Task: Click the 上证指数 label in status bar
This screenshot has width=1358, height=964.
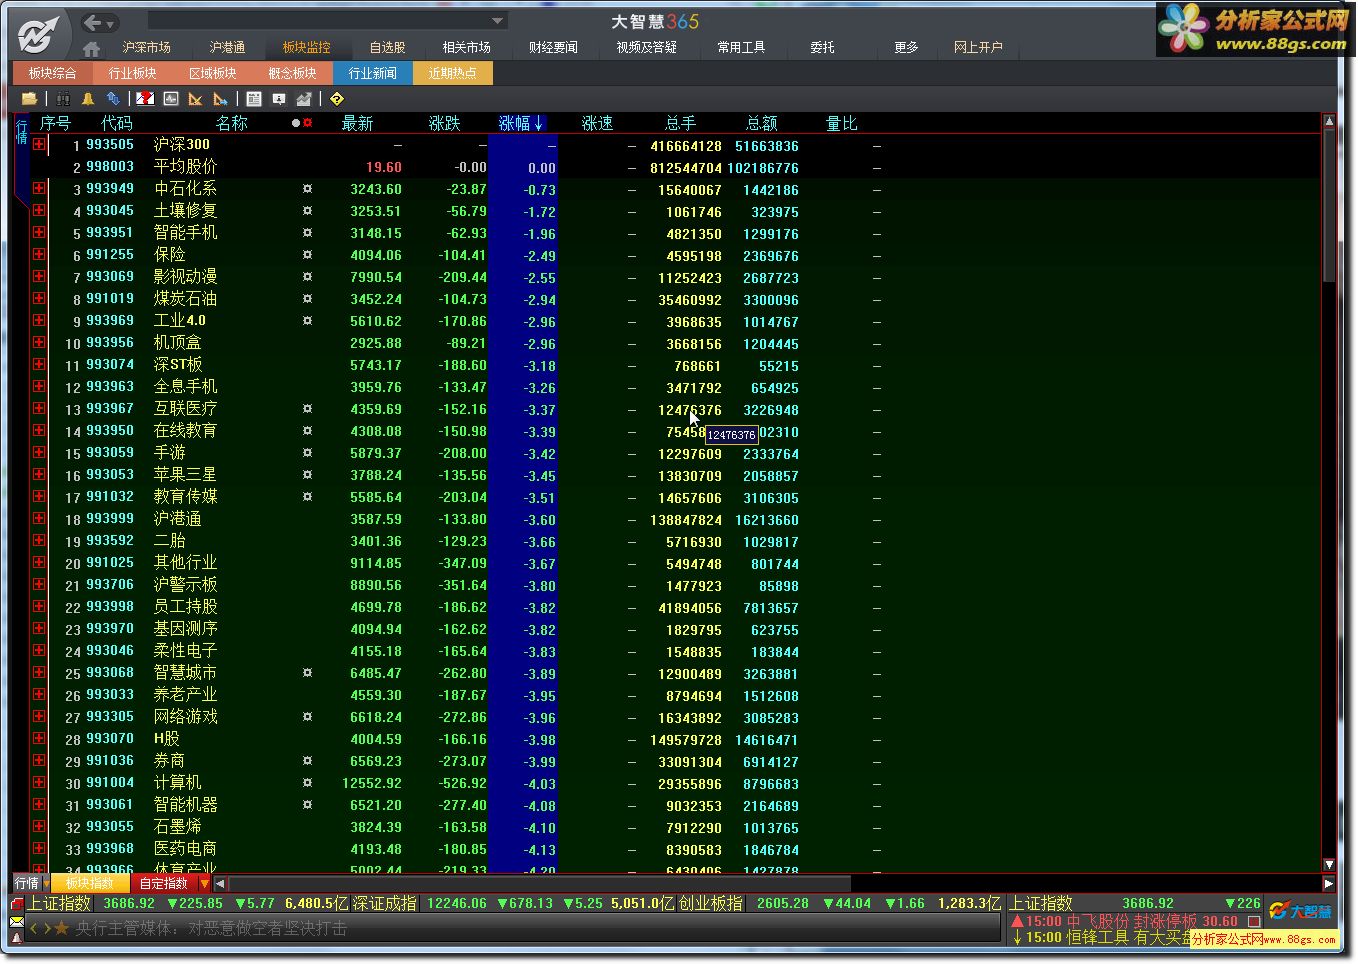Action: click(x=59, y=903)
